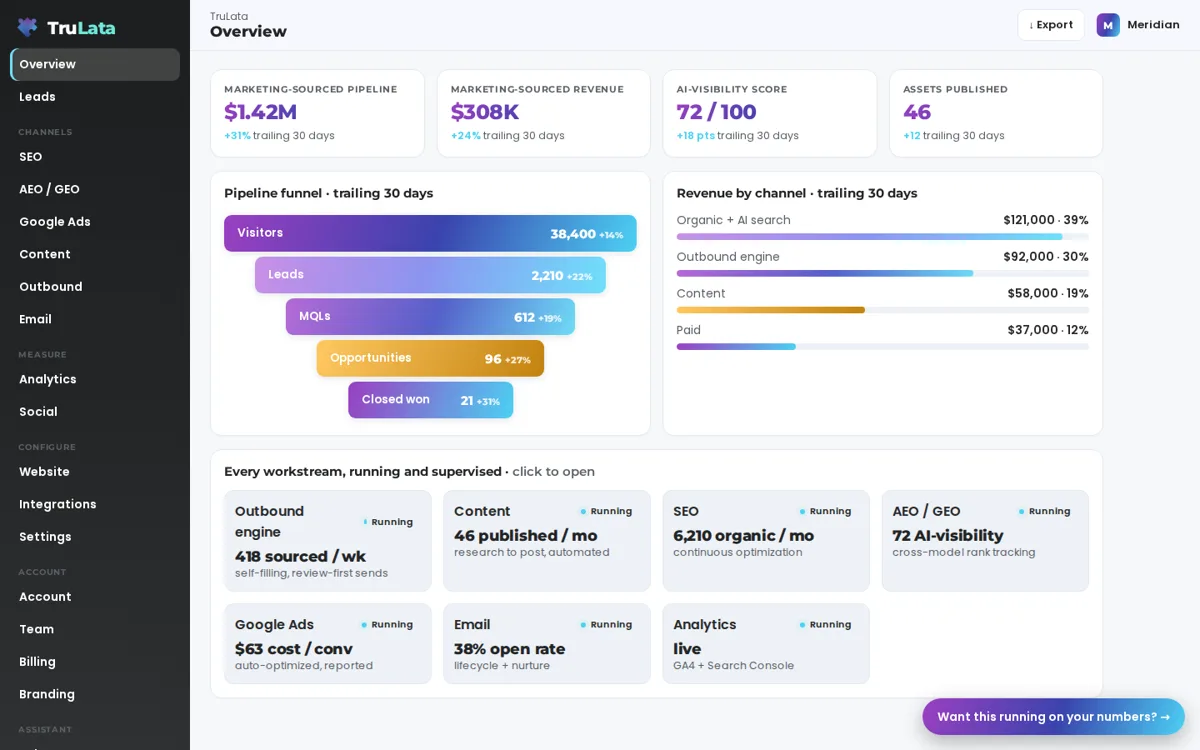Viewport: 1200px width, 750px height.
Task: Open the Team page
Action: point(95,629)
